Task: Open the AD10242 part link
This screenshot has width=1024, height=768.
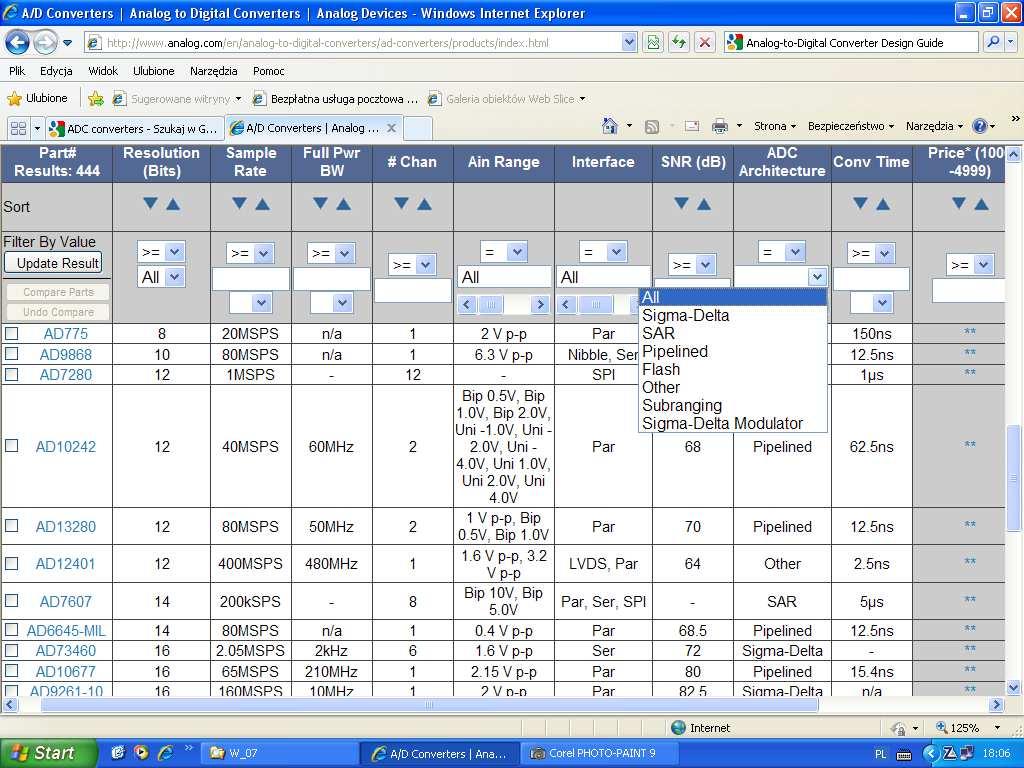Action: click(x=65, y=447)
